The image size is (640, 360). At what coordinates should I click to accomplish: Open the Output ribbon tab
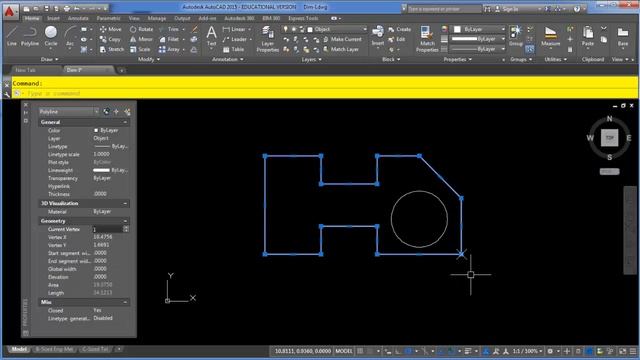pos(182,18)
